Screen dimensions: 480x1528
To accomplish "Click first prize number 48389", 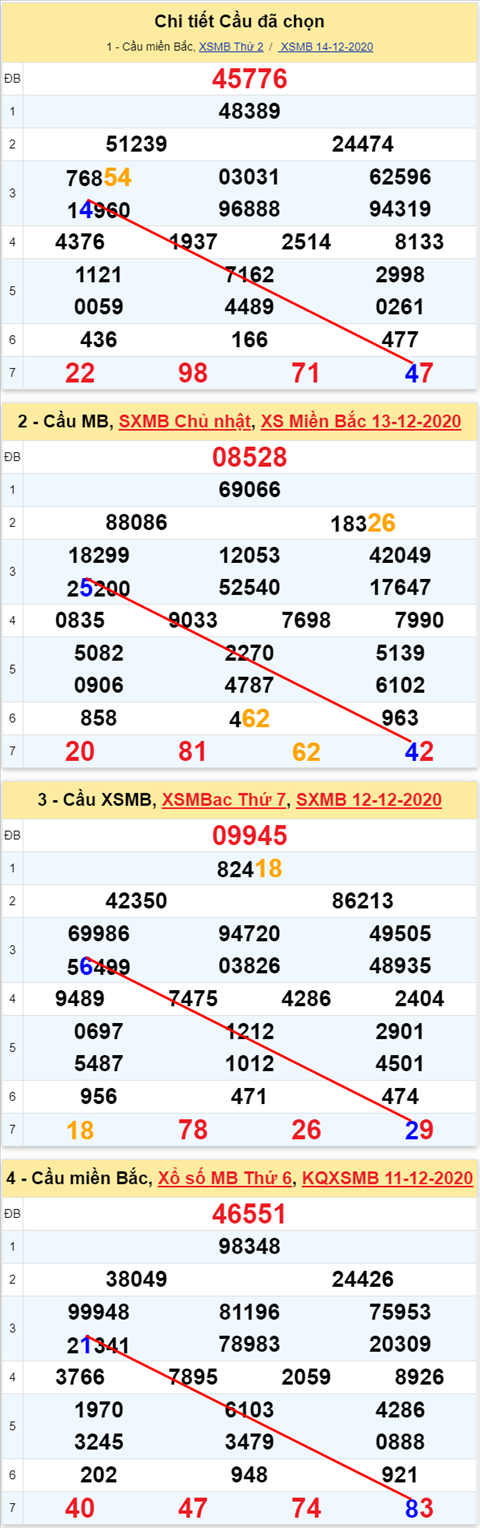I will pyautogui.click(x=249, y=111).
